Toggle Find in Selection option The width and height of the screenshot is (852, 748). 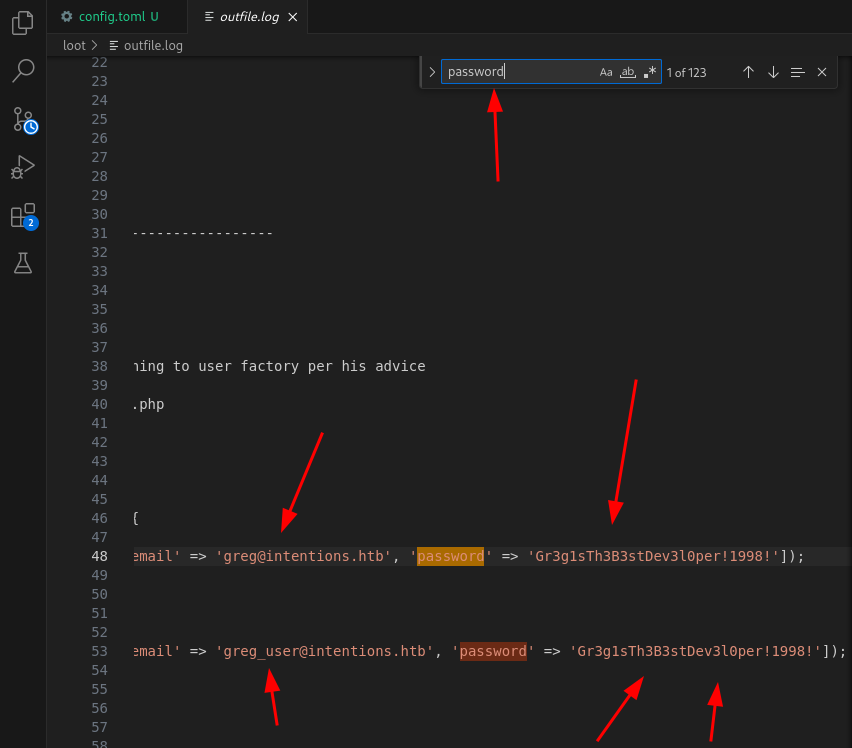tap(797, 72)
